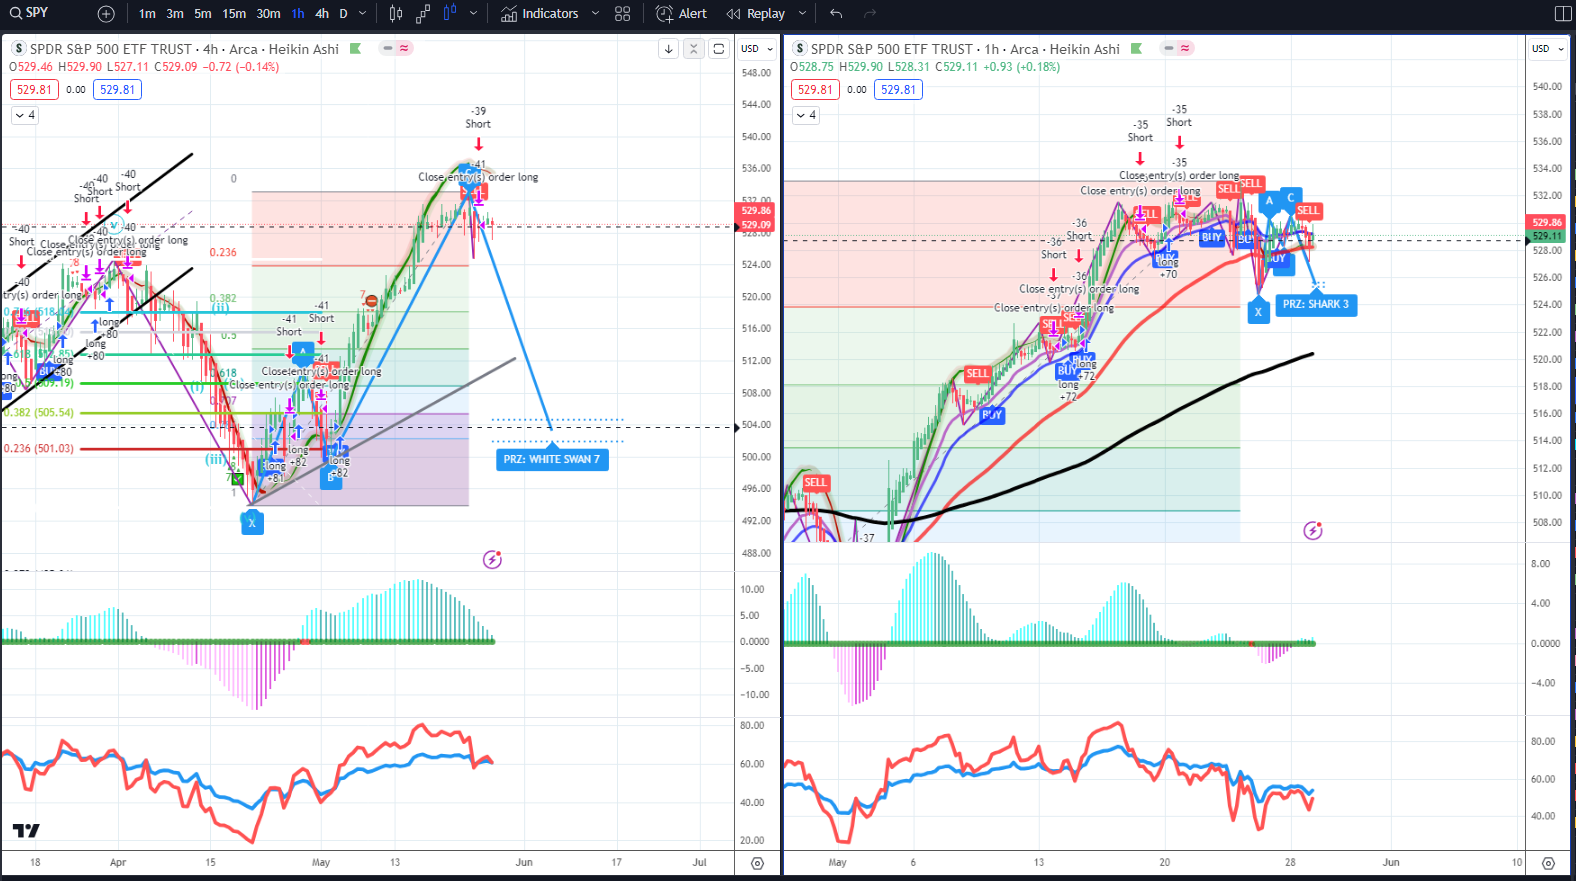Viewport: 1576px width, 881px height.
Task: Open the chart layout setup icon
Action: 1563,14
